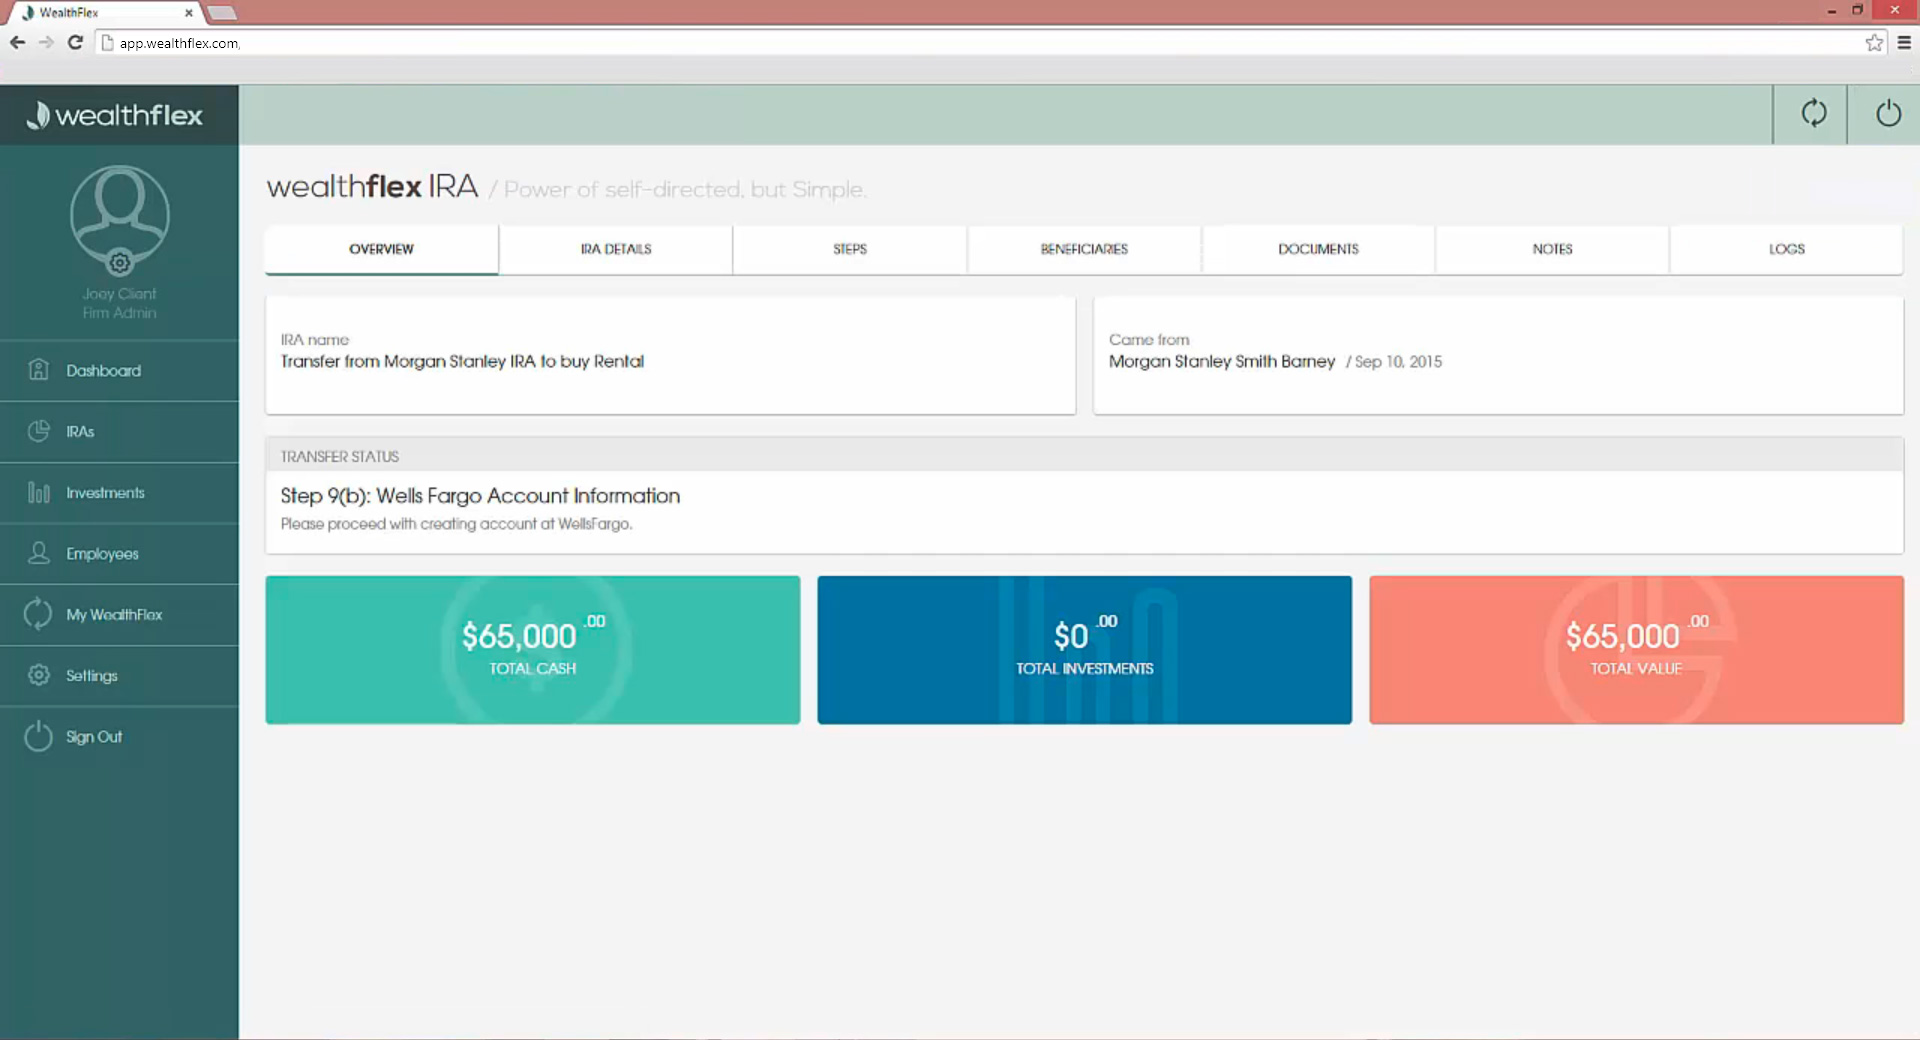The height and width of the screenshot is (1040, 1920).
Task: Click the Total Investments $0 card
Action: (x=1084, y=649)
